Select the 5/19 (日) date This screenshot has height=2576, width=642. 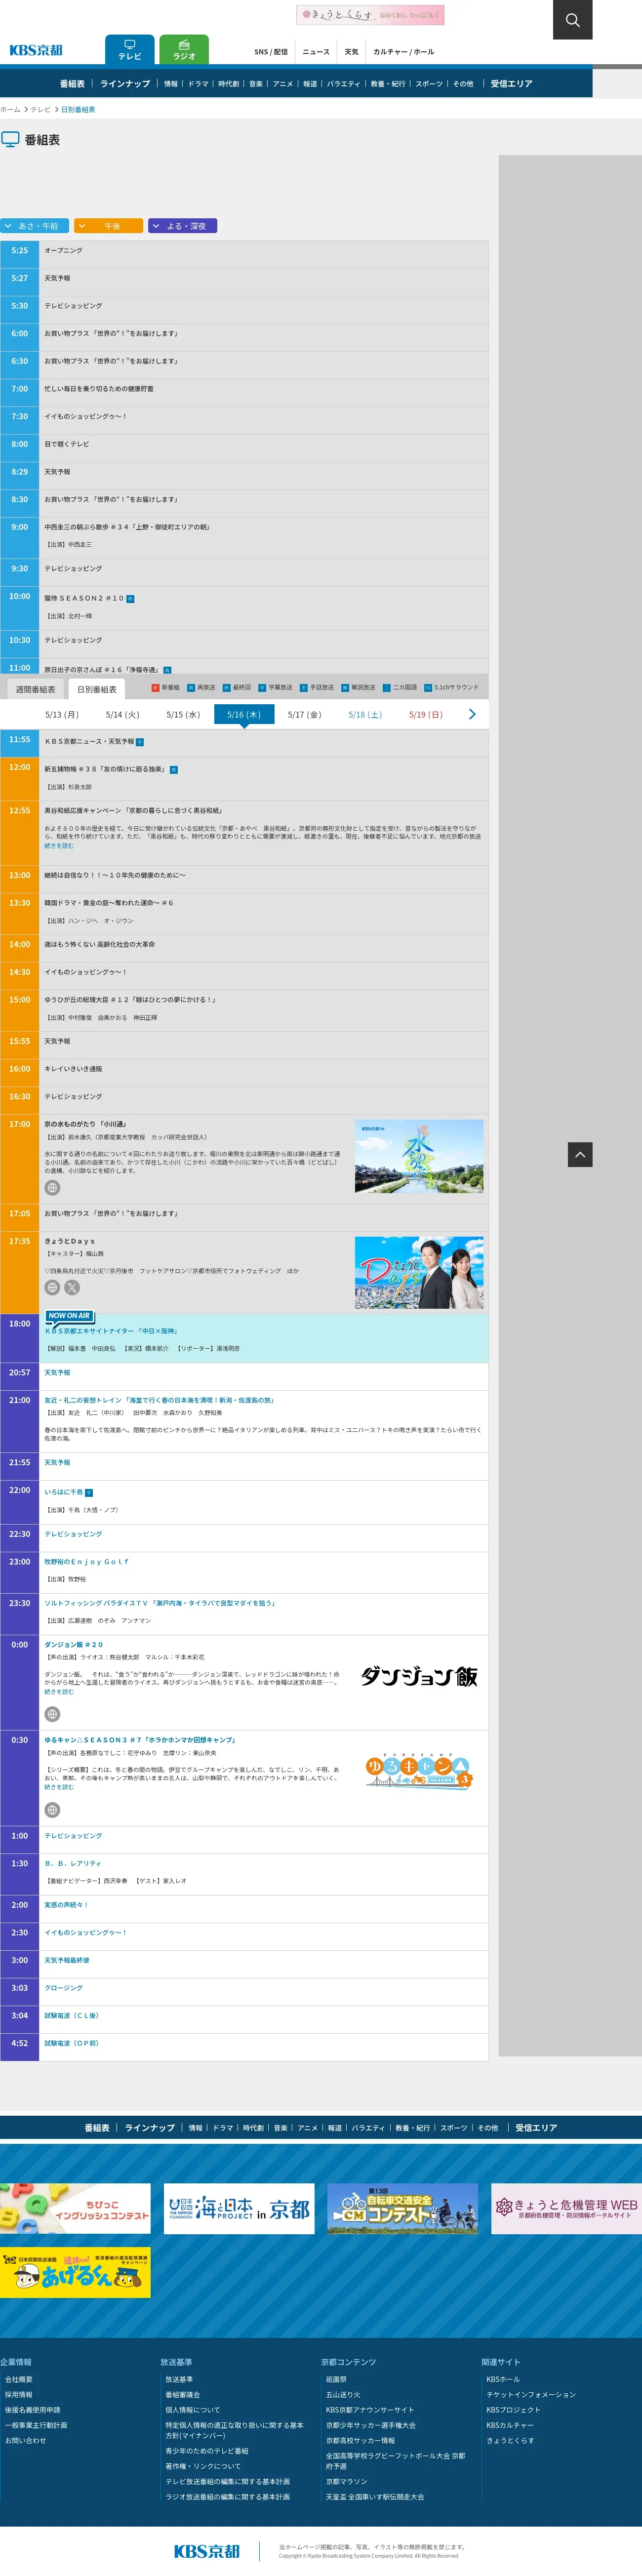(x=426, y=715)
